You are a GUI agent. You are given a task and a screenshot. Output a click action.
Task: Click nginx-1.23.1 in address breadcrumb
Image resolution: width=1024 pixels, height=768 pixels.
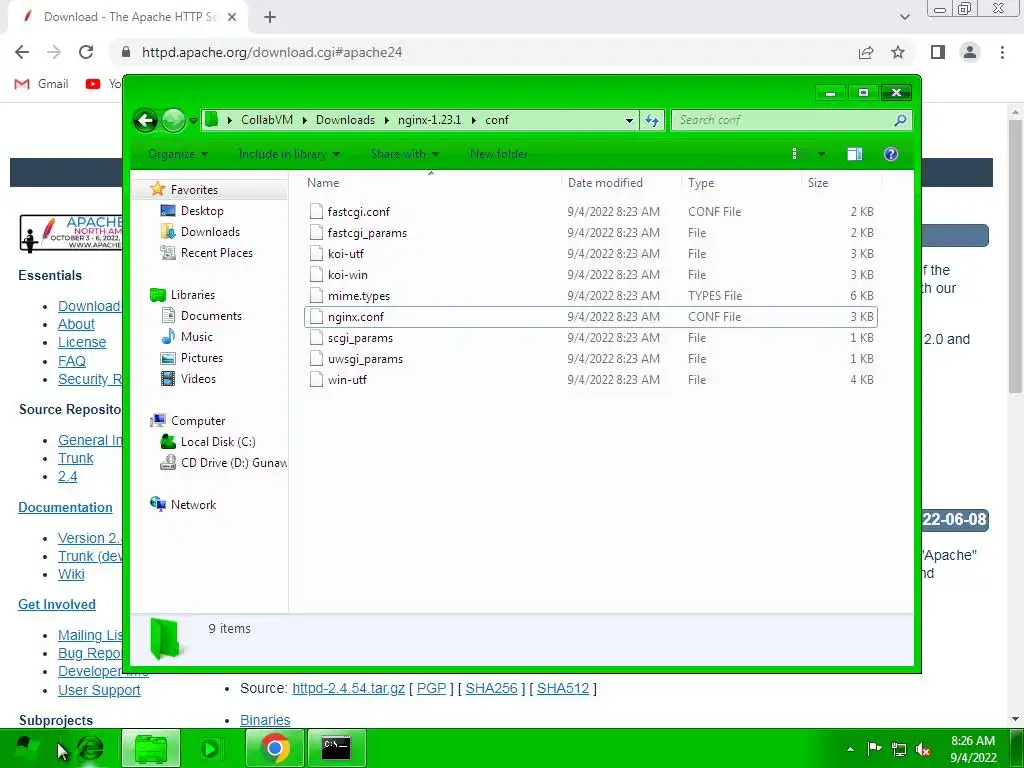coord(429,120)
